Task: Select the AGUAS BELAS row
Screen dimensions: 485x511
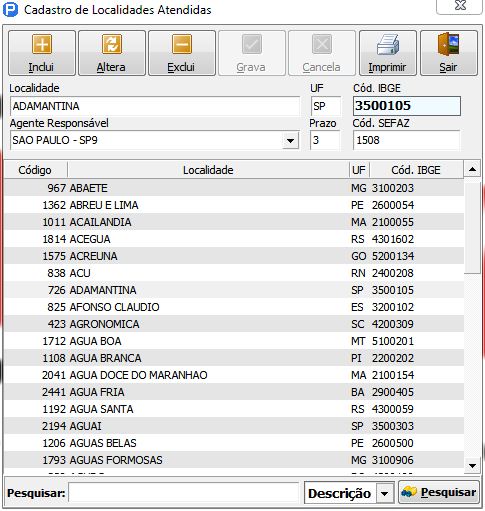Action: [234, 443]
